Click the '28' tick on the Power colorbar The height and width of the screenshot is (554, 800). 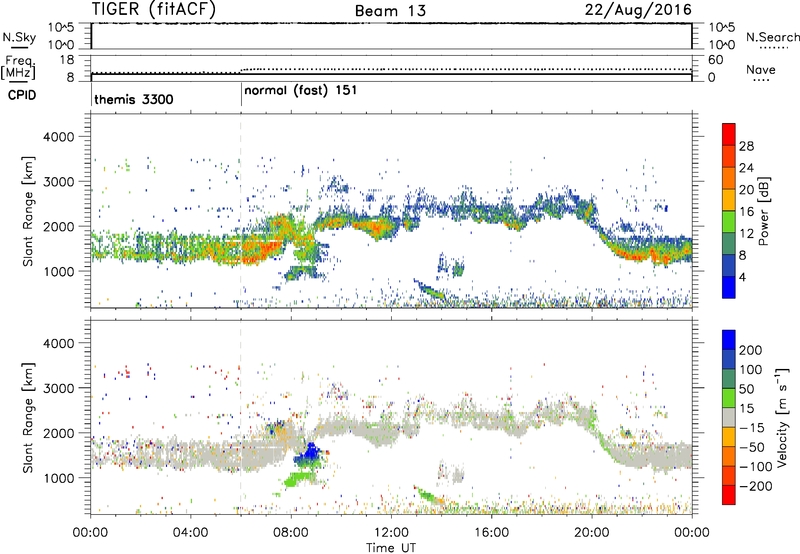(746, 146)
